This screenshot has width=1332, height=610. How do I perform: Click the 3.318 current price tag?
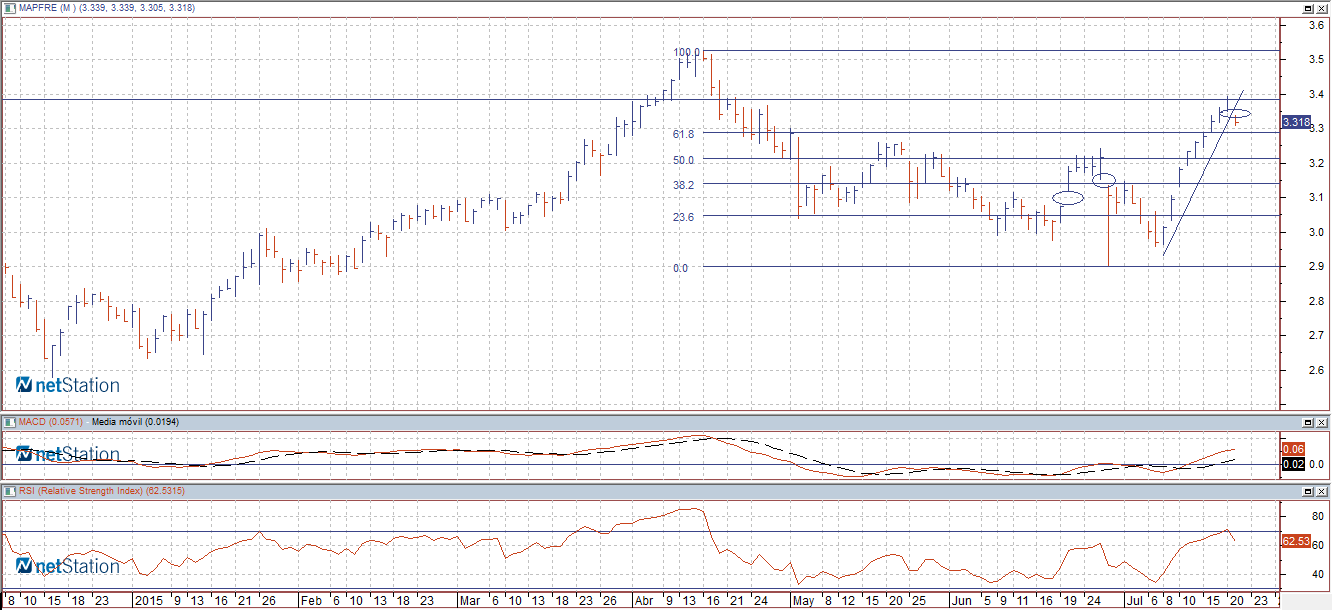coord(1295,122)
